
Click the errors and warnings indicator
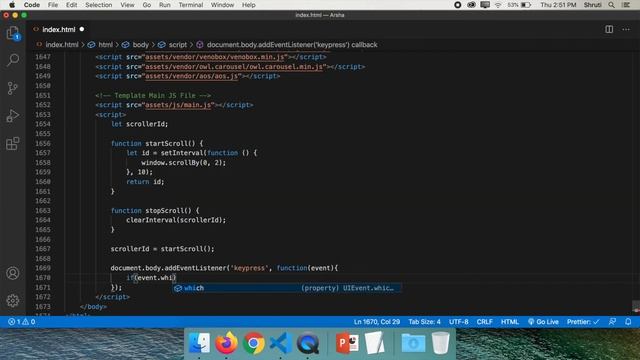22,322
